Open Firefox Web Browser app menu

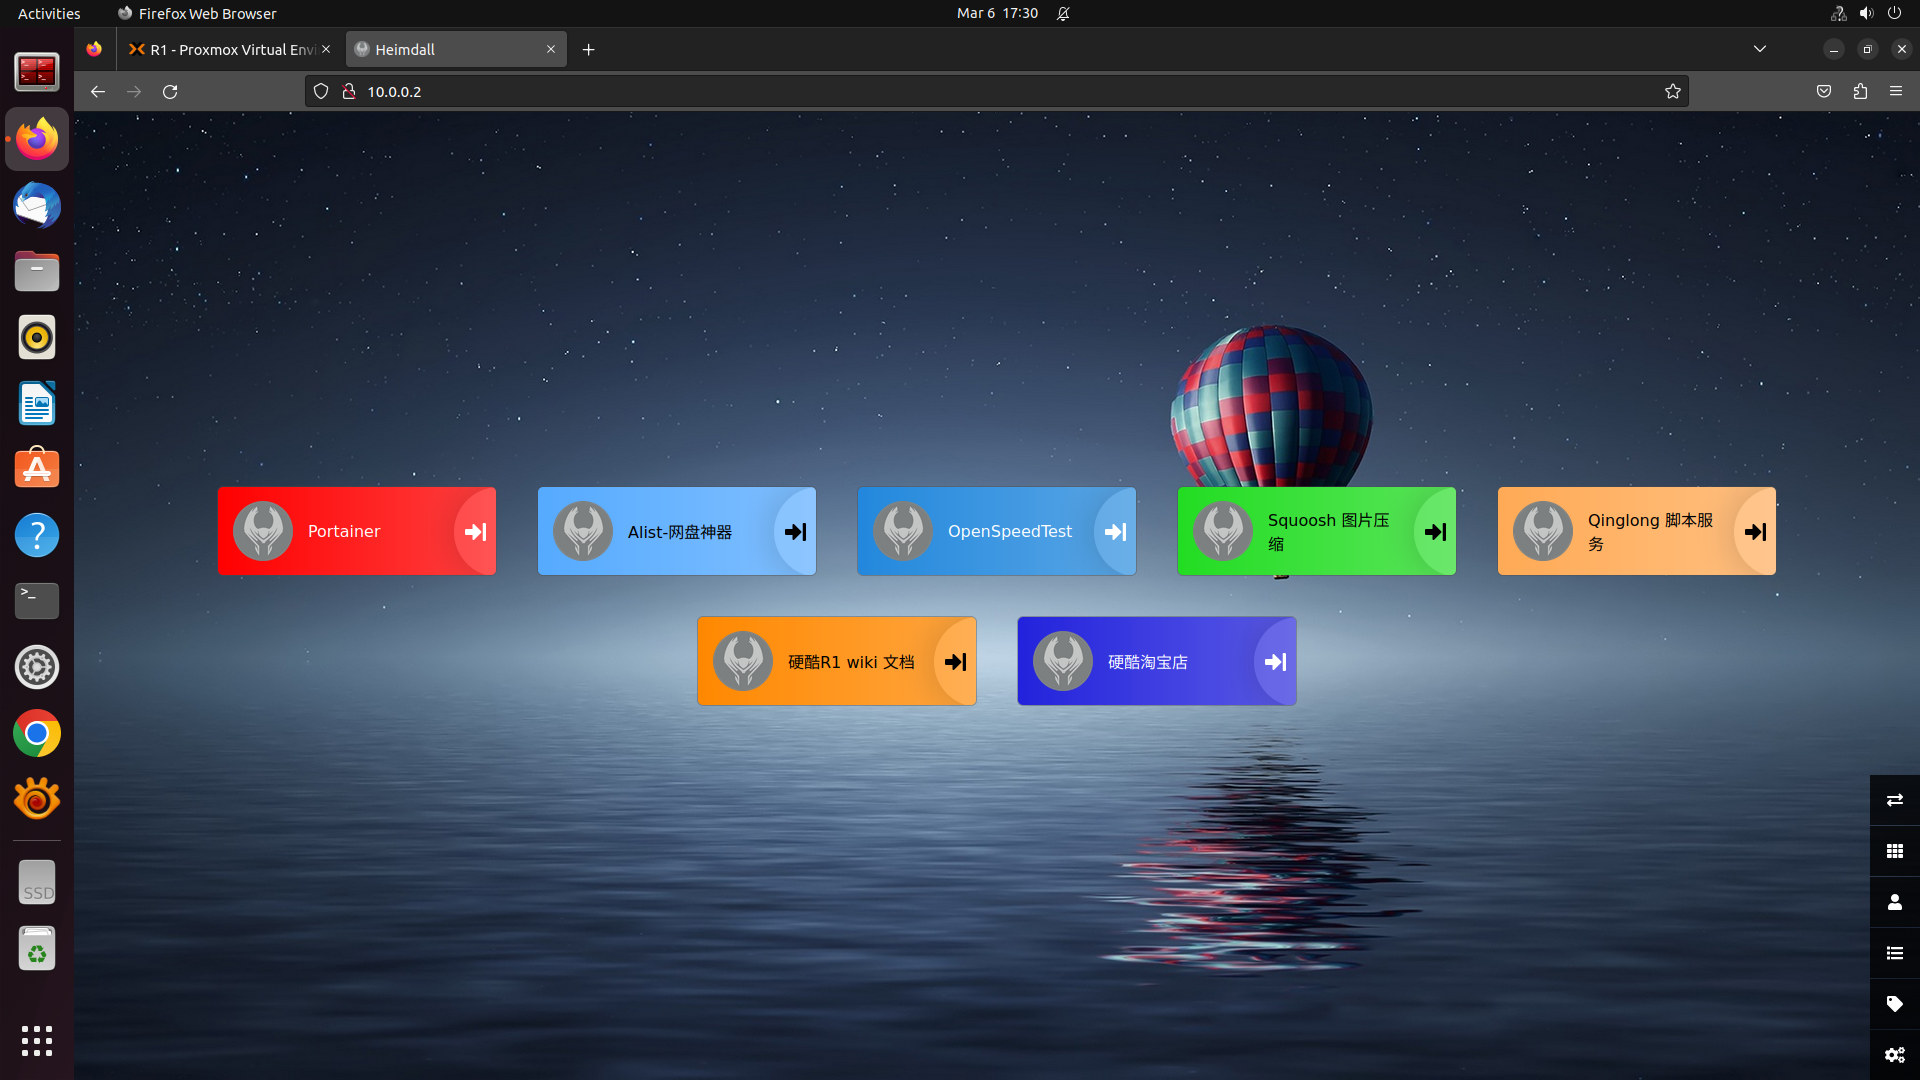point(197,13)
